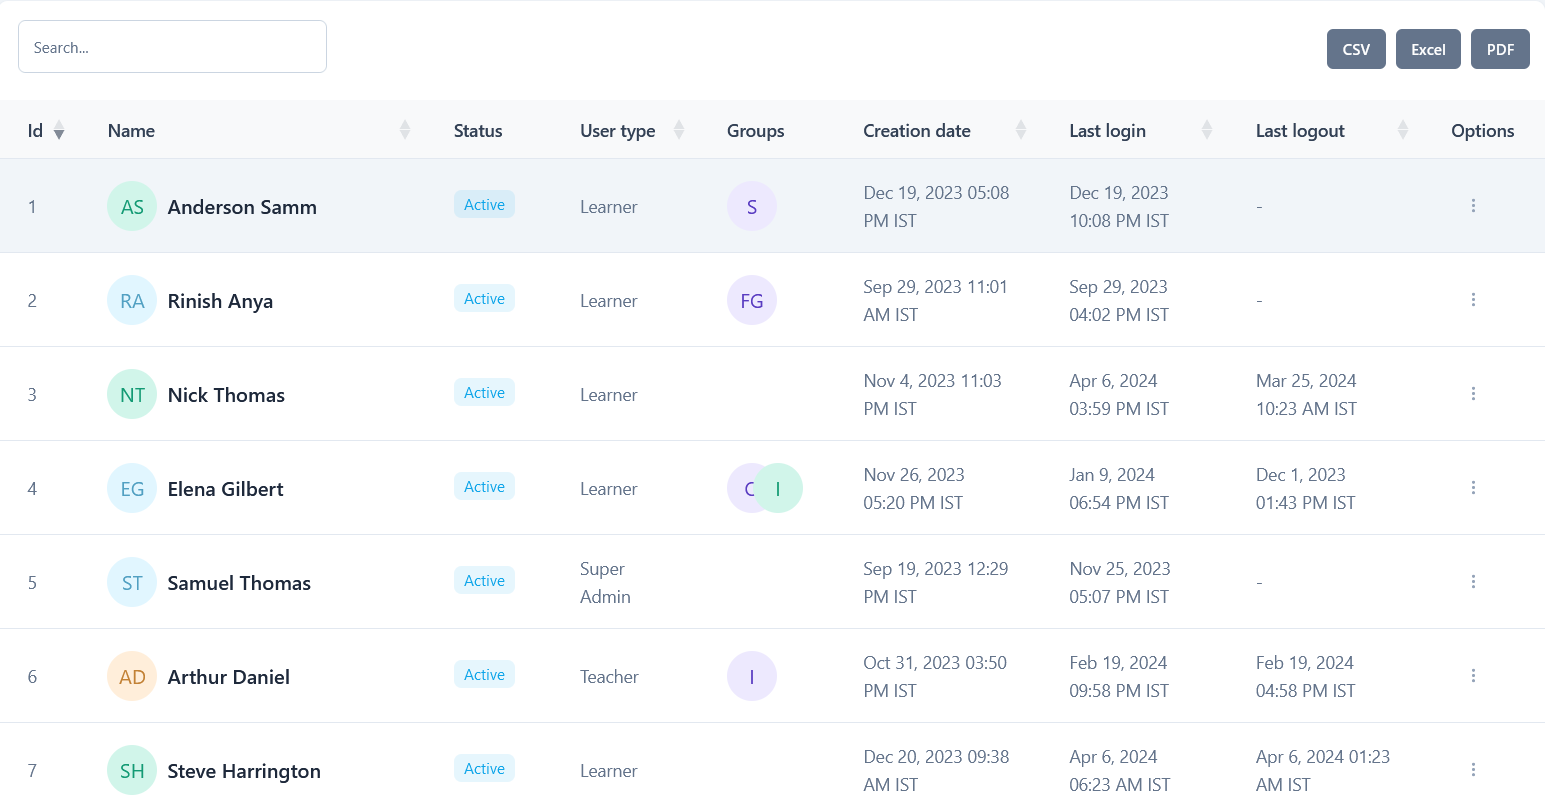Open the options menu for Samuel Thomas
Image resolution: width=1546 pixels, height=808 pixels.
point(1473,581)
